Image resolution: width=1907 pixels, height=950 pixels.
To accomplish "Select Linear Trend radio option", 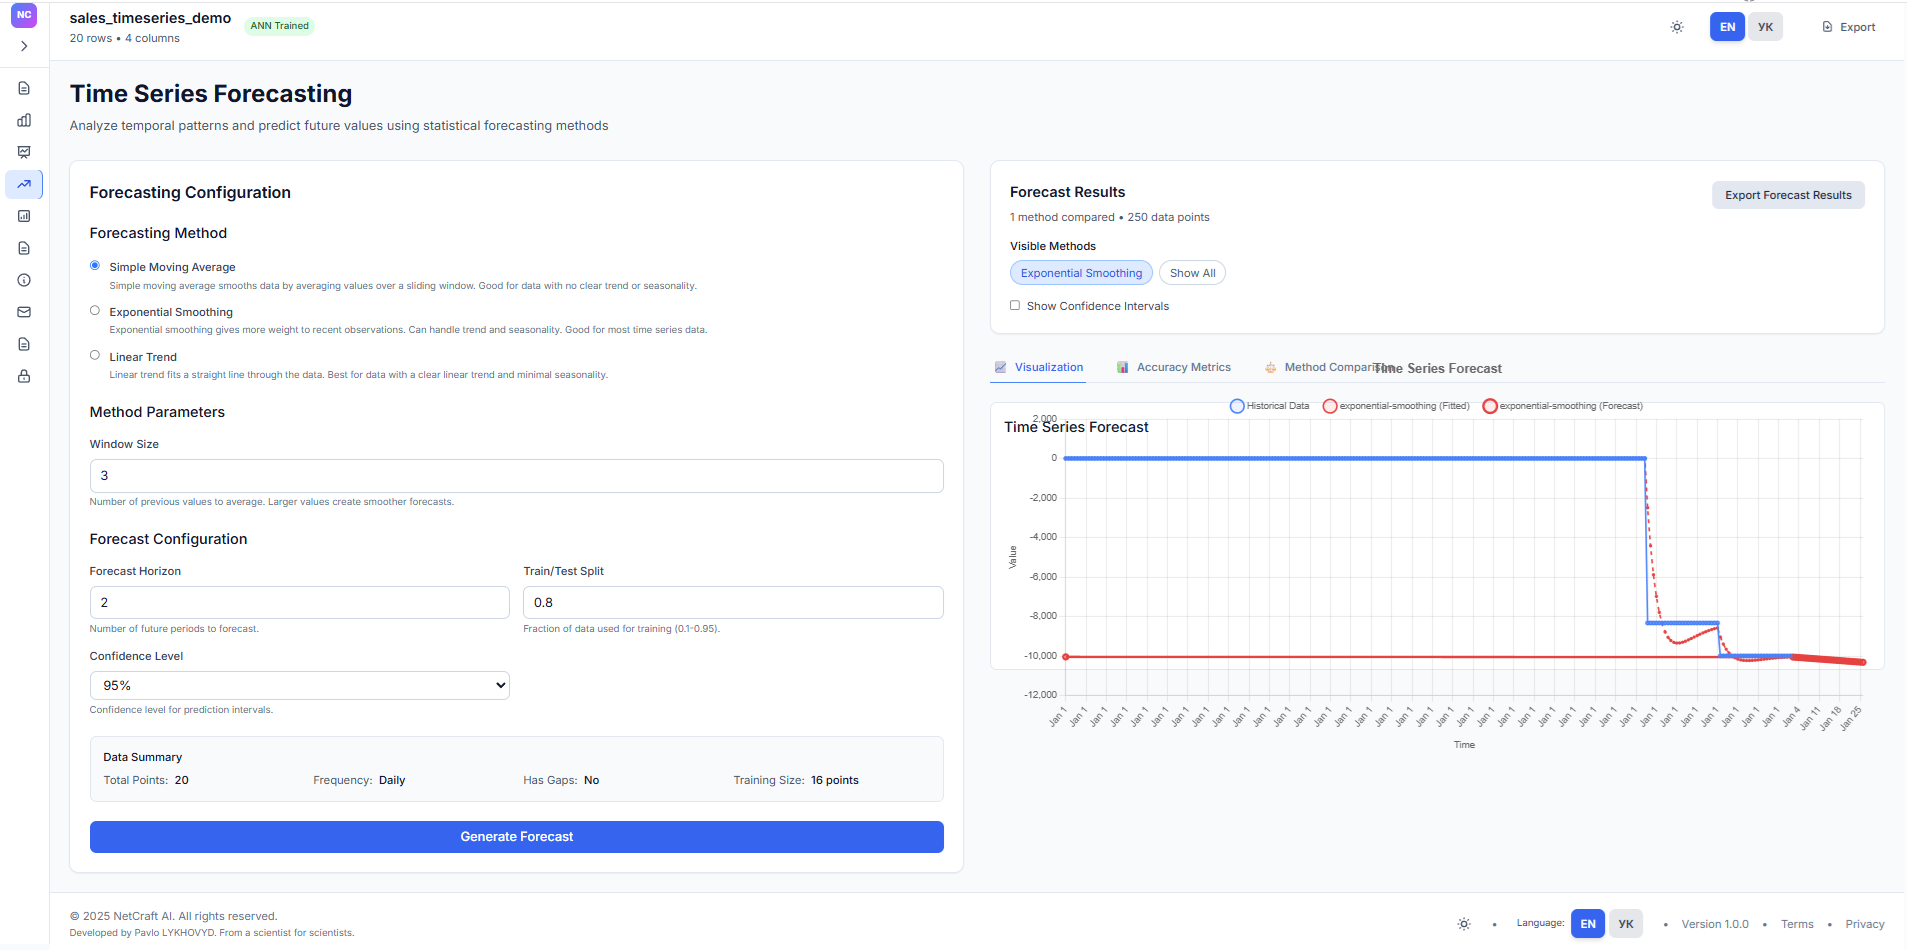I will click(x=95, y=355).
